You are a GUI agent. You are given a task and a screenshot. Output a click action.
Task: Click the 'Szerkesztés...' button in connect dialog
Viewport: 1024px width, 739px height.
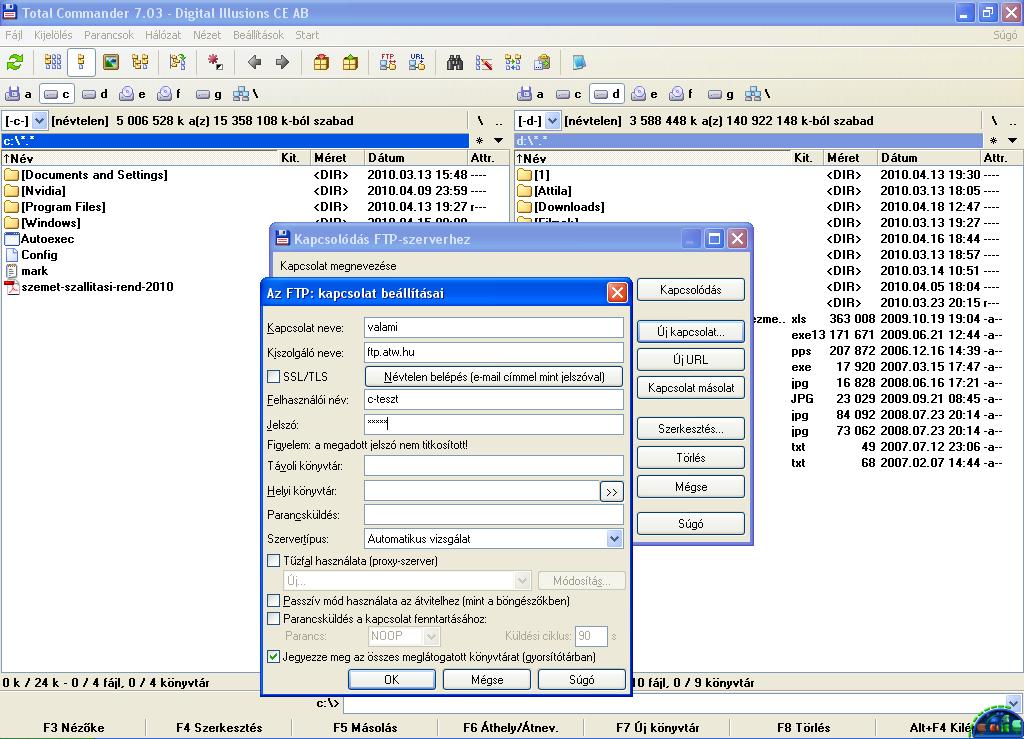coord(690,429)
